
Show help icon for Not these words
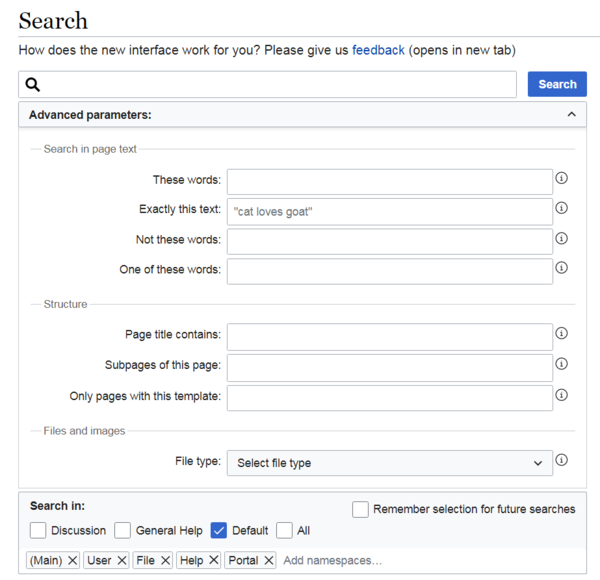tap(561, 238)
